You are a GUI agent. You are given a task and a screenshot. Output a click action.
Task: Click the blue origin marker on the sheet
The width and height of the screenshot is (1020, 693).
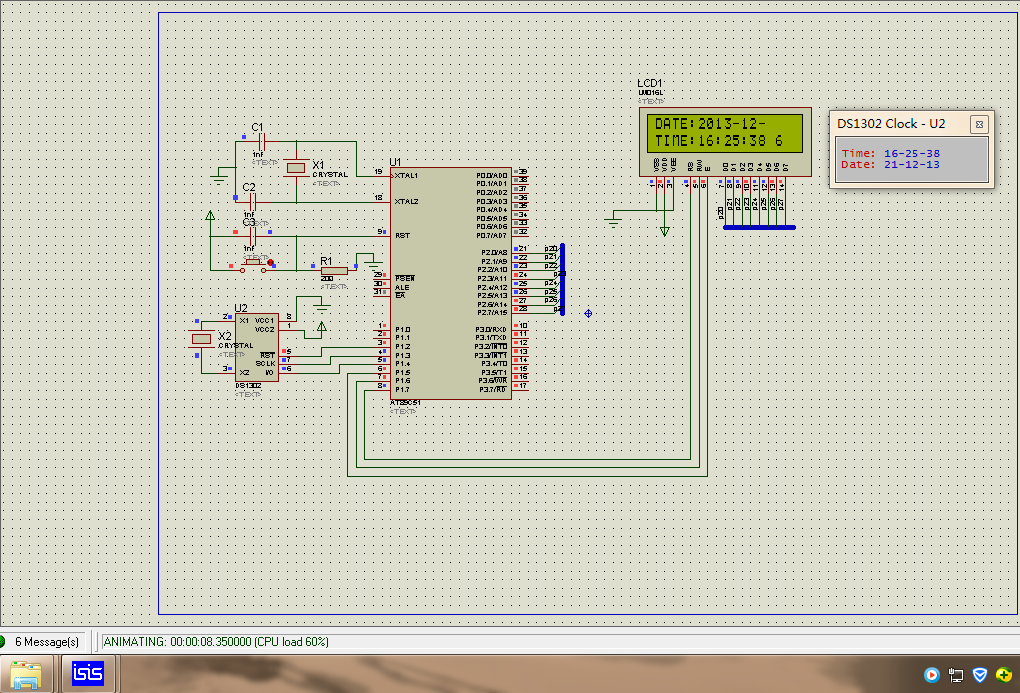[588, 314]
